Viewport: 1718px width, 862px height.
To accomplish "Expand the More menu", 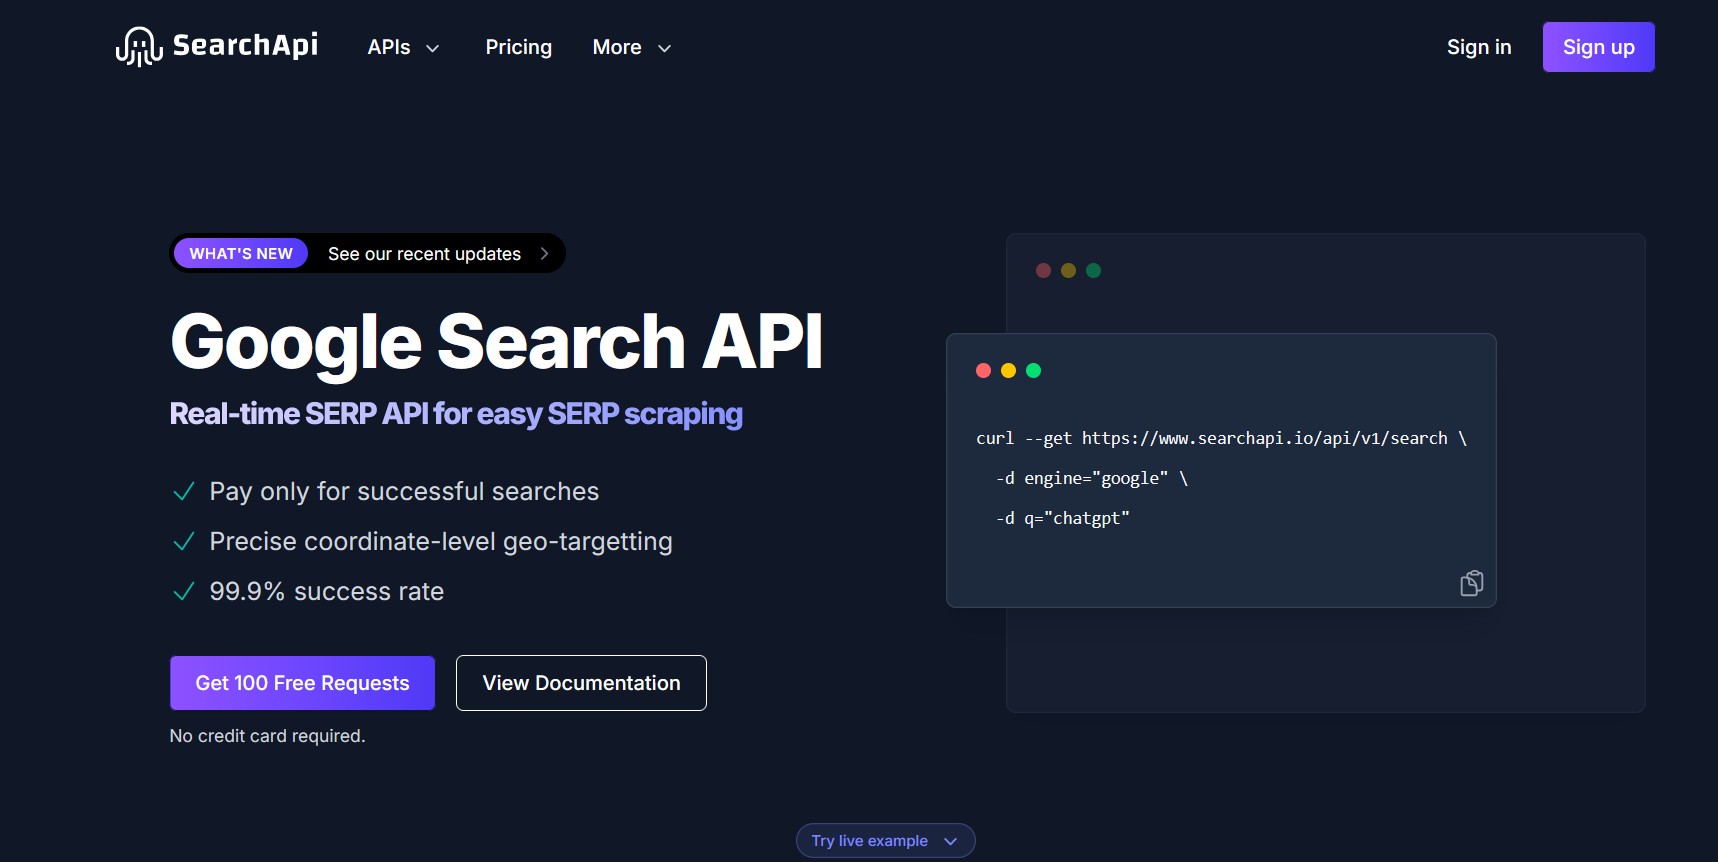I will tap(630, 47).
